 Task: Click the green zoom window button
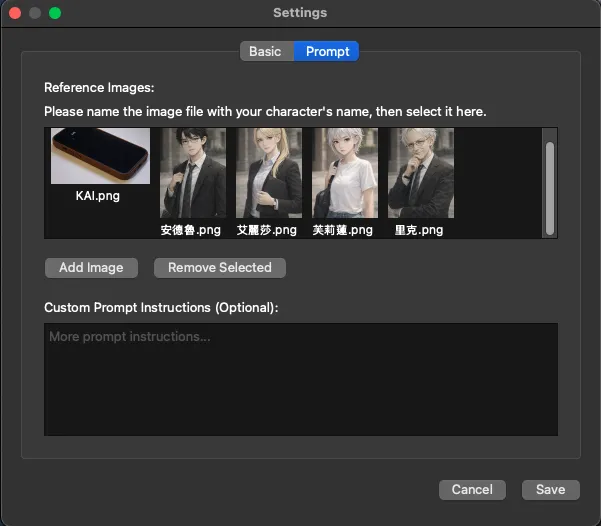tap(55, 13)
